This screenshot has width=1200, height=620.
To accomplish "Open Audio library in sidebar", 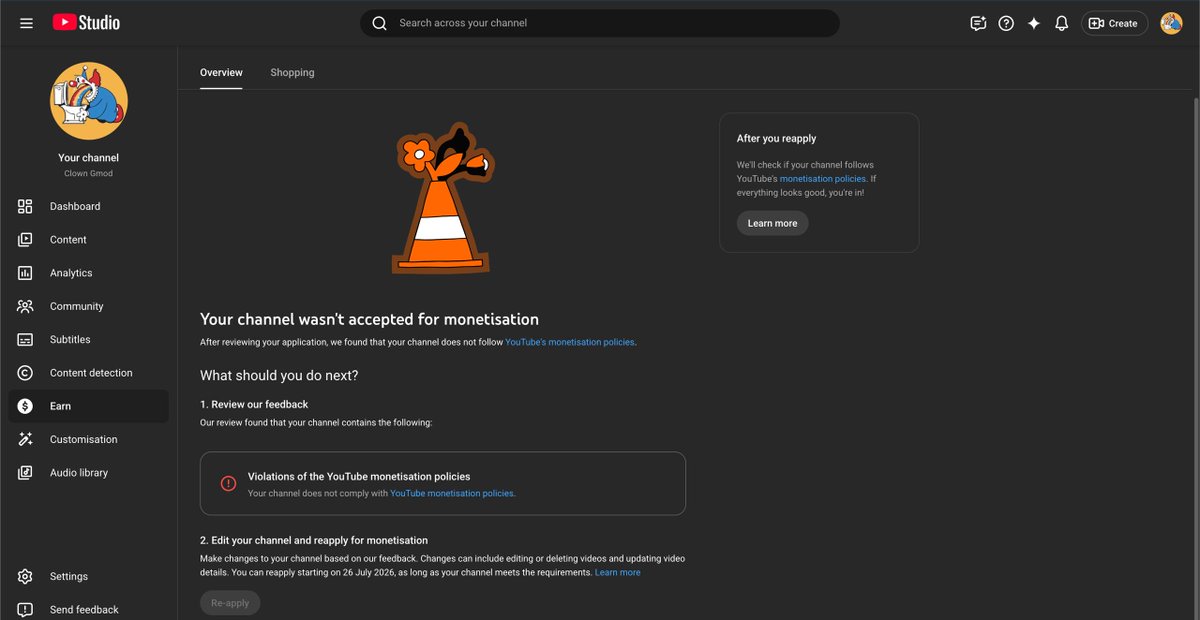I will [88, 473].
